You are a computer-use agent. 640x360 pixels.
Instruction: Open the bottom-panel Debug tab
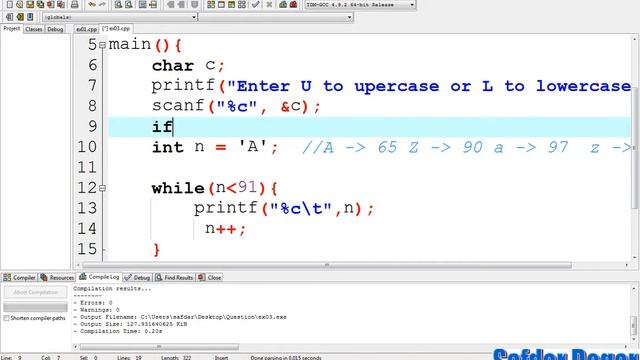pyautogui.click(x=137, y=278)
